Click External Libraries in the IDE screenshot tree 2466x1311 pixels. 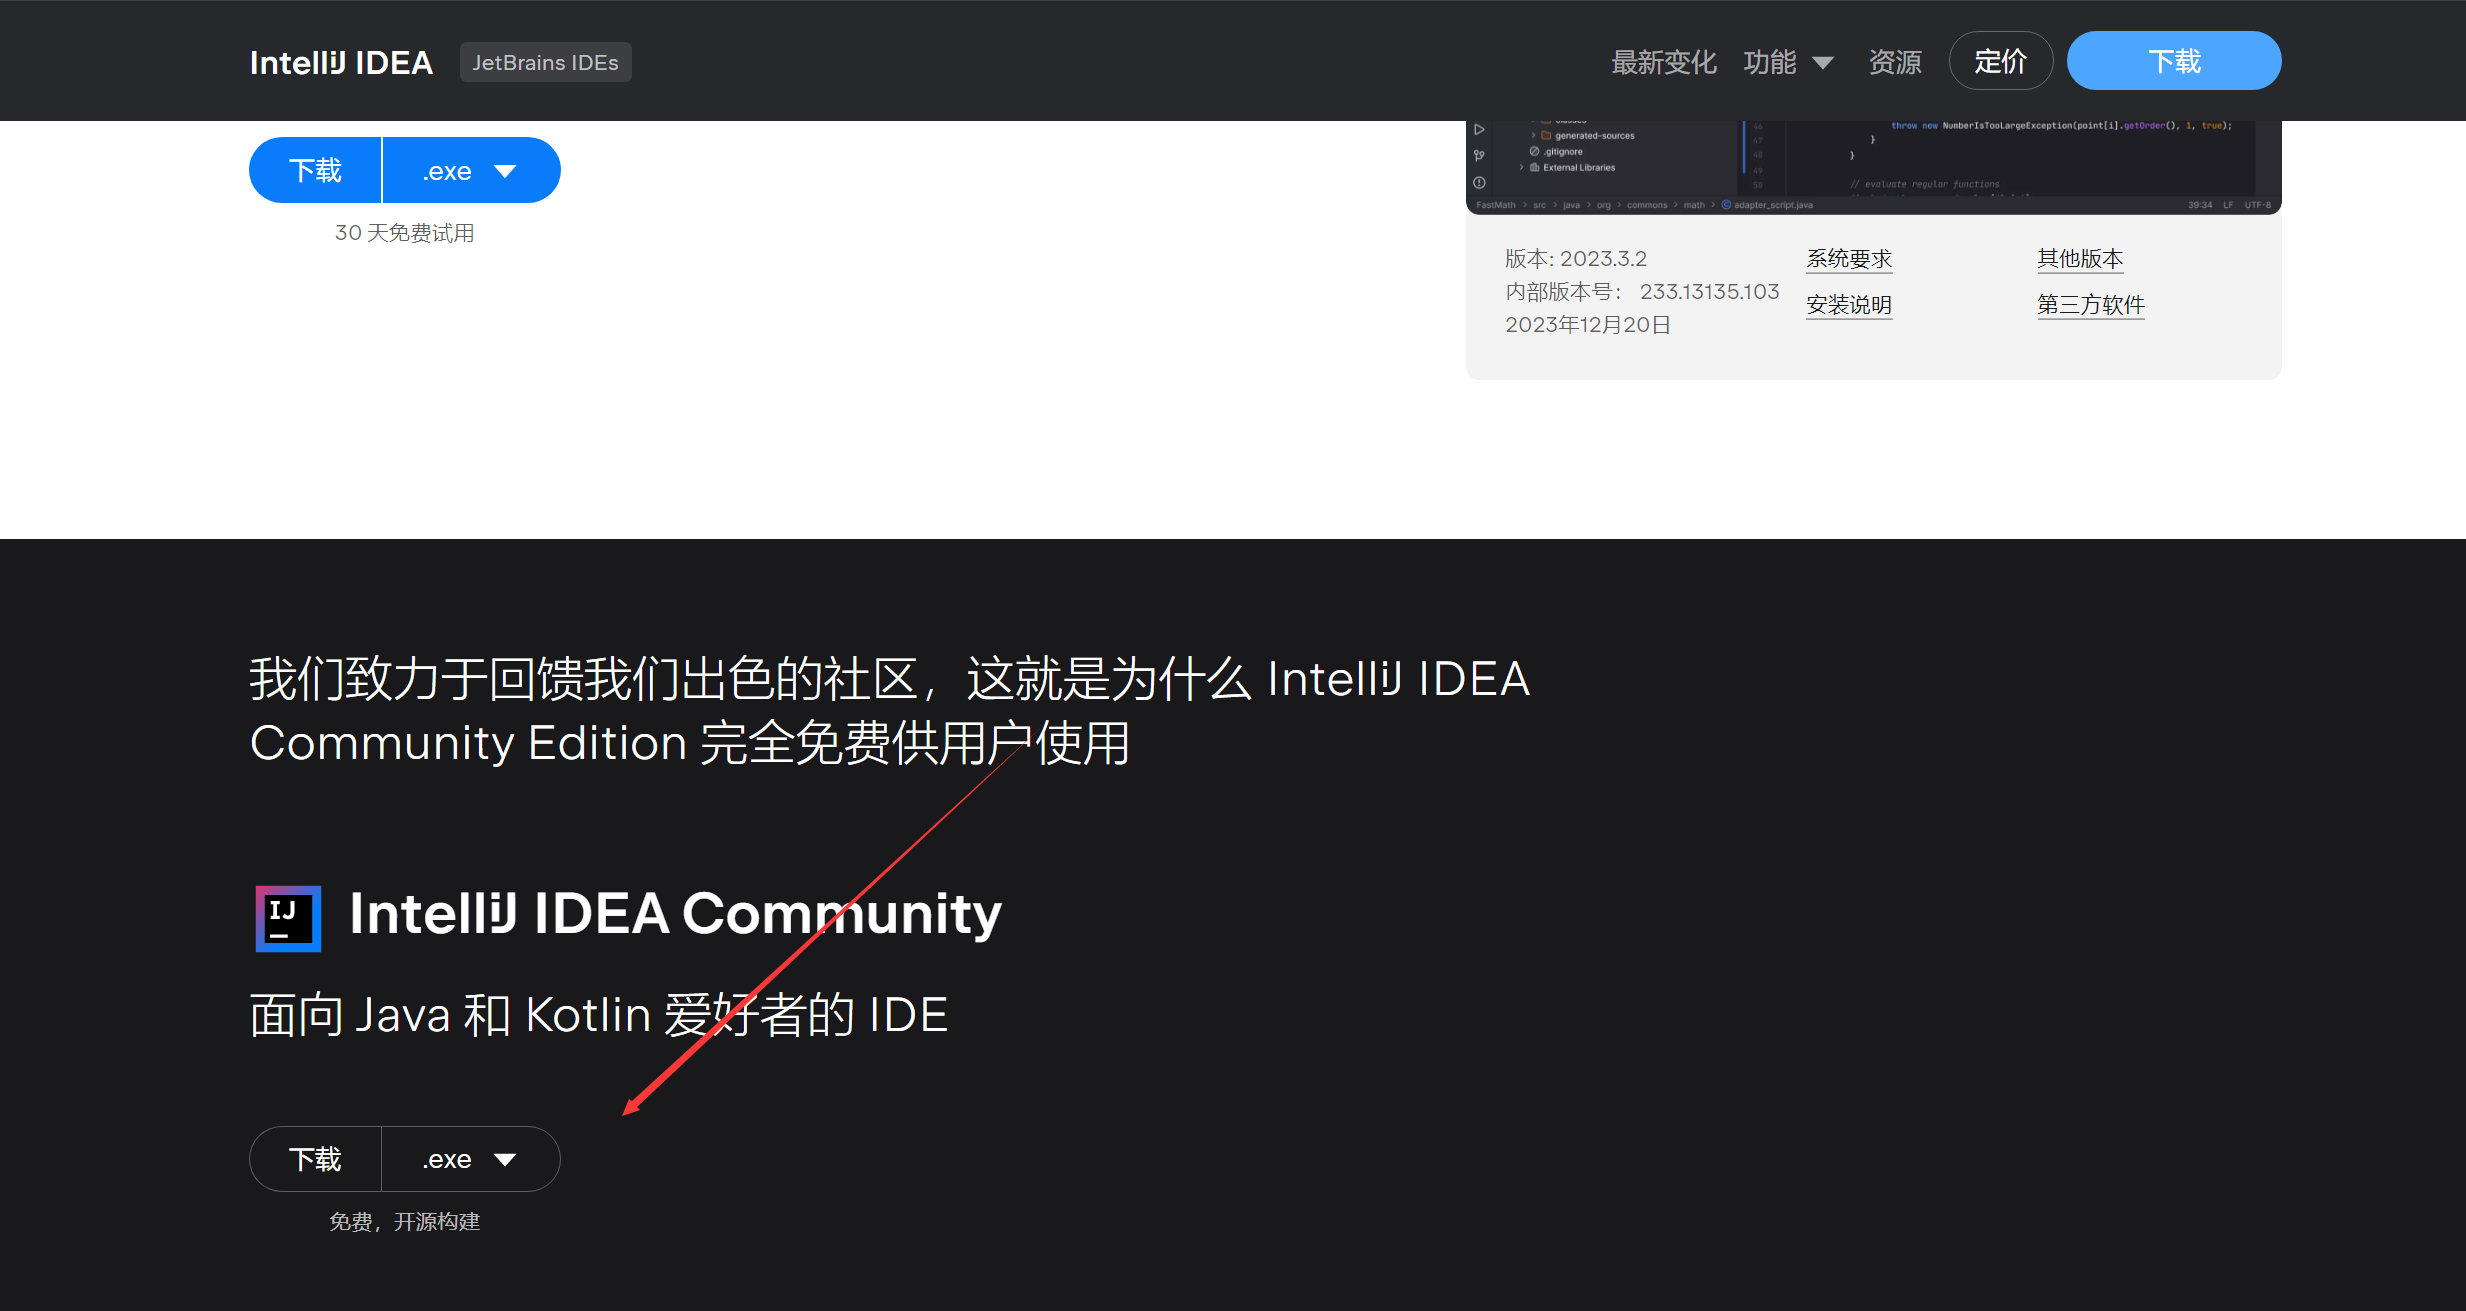(1578, 168)
